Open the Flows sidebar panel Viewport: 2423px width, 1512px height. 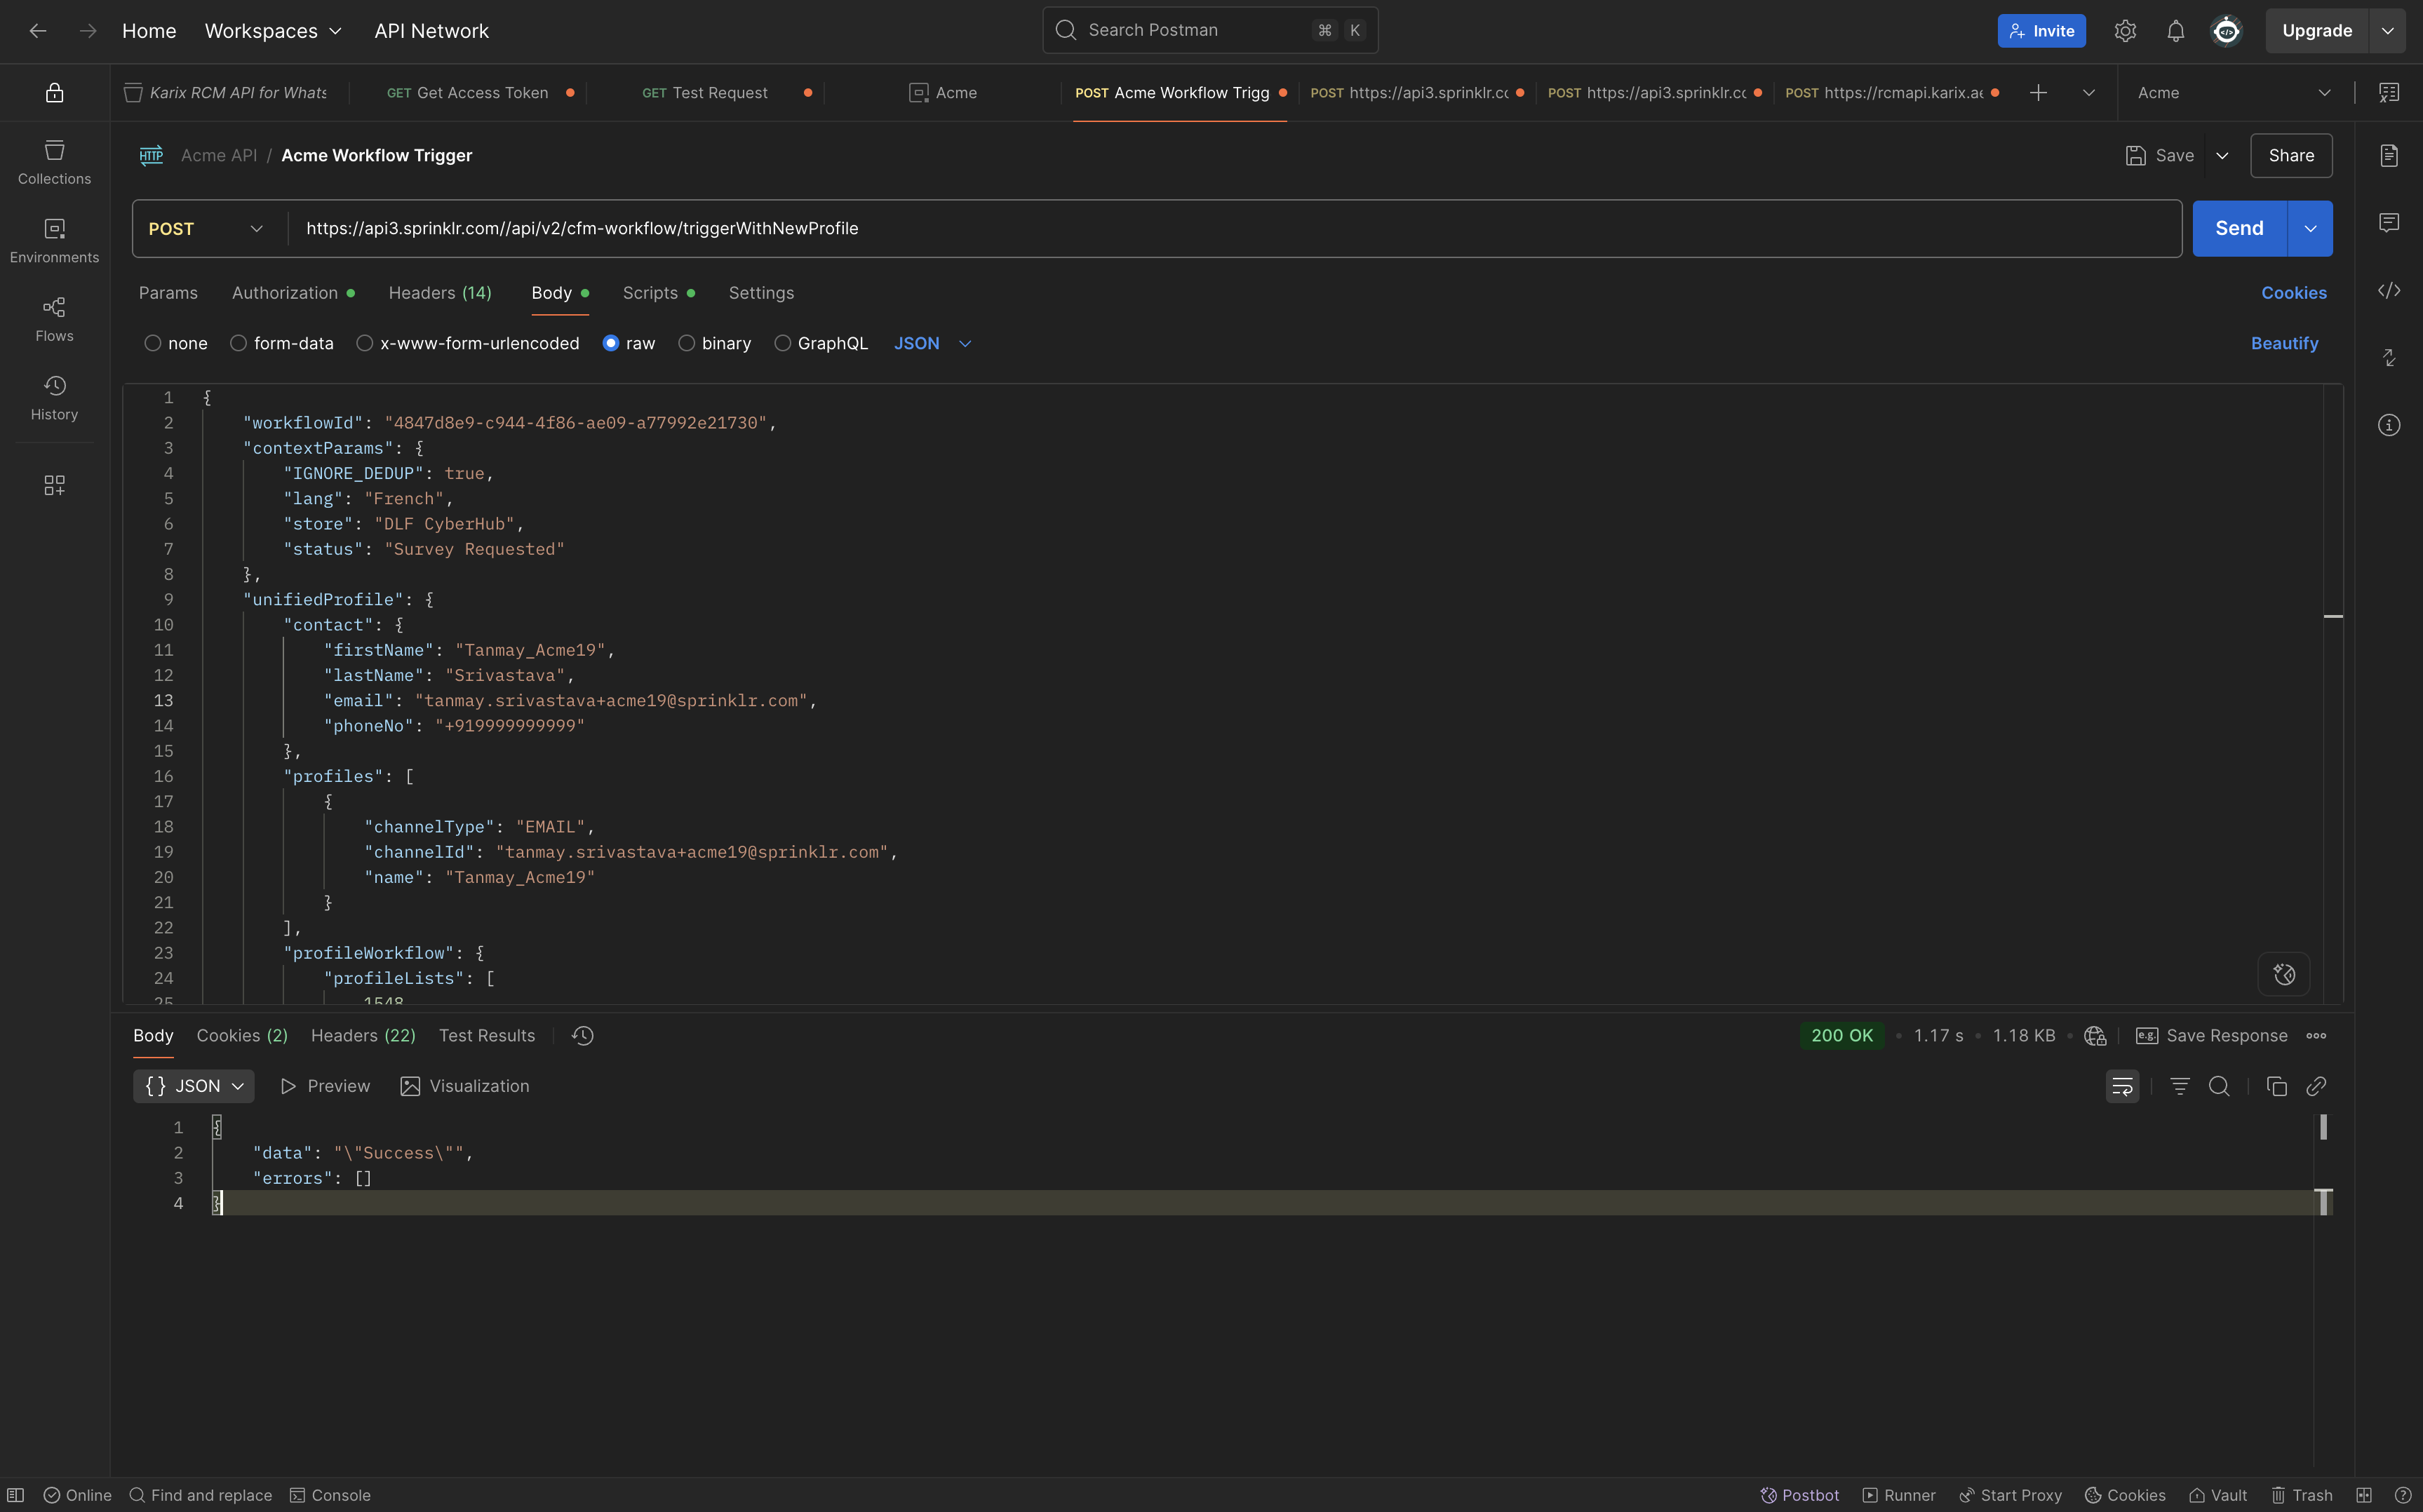54,320
